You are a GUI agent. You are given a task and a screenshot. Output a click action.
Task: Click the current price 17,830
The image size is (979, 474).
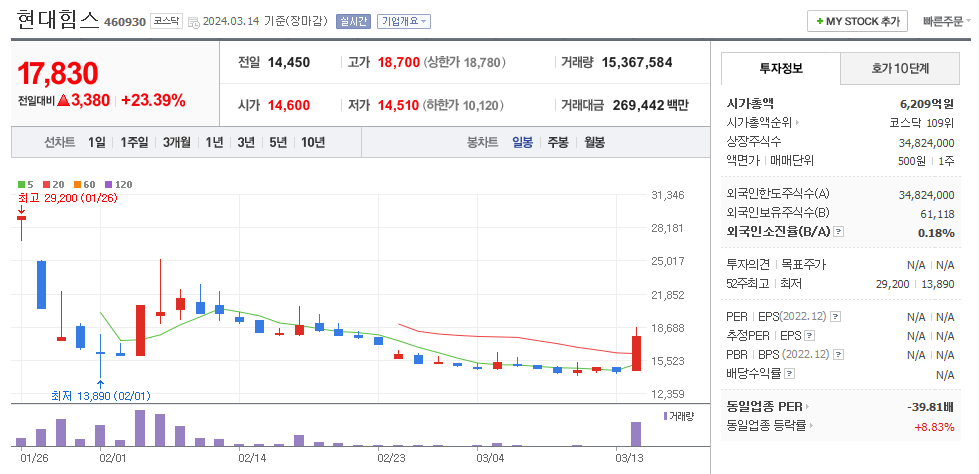pyautogui.click(x=57, y=73)
